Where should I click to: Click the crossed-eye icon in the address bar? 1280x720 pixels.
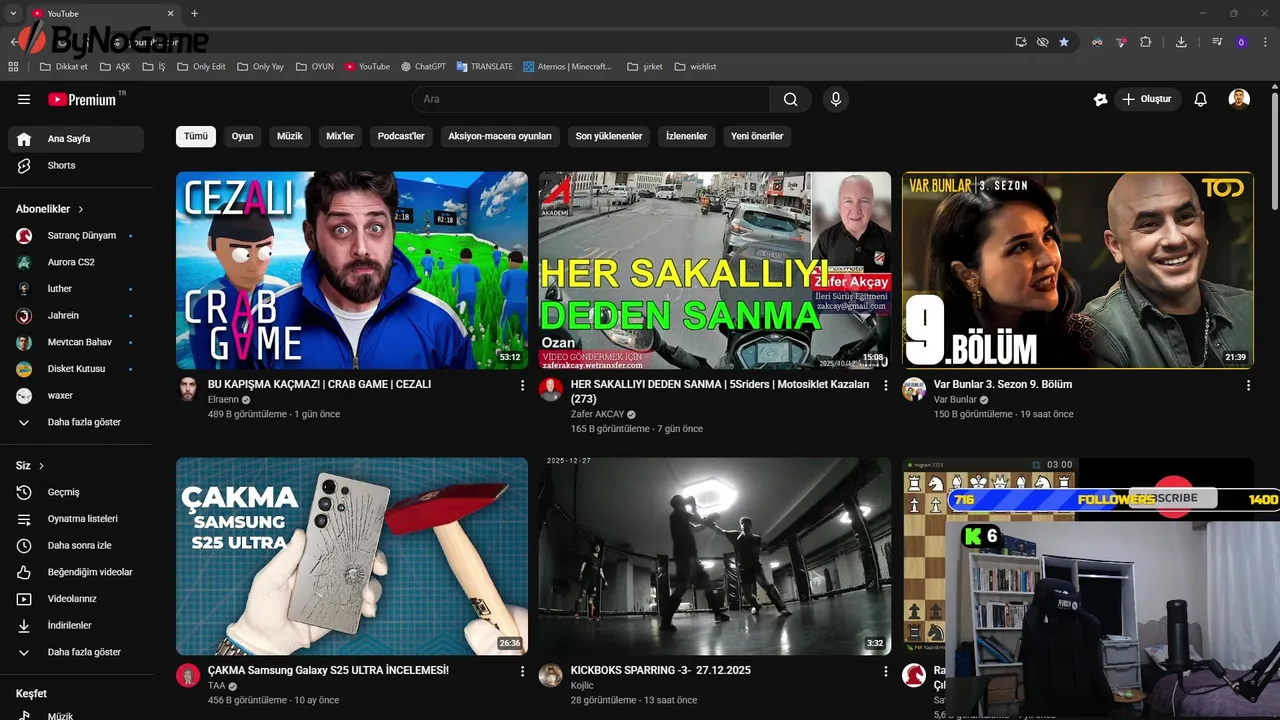tap(1042, 42)
